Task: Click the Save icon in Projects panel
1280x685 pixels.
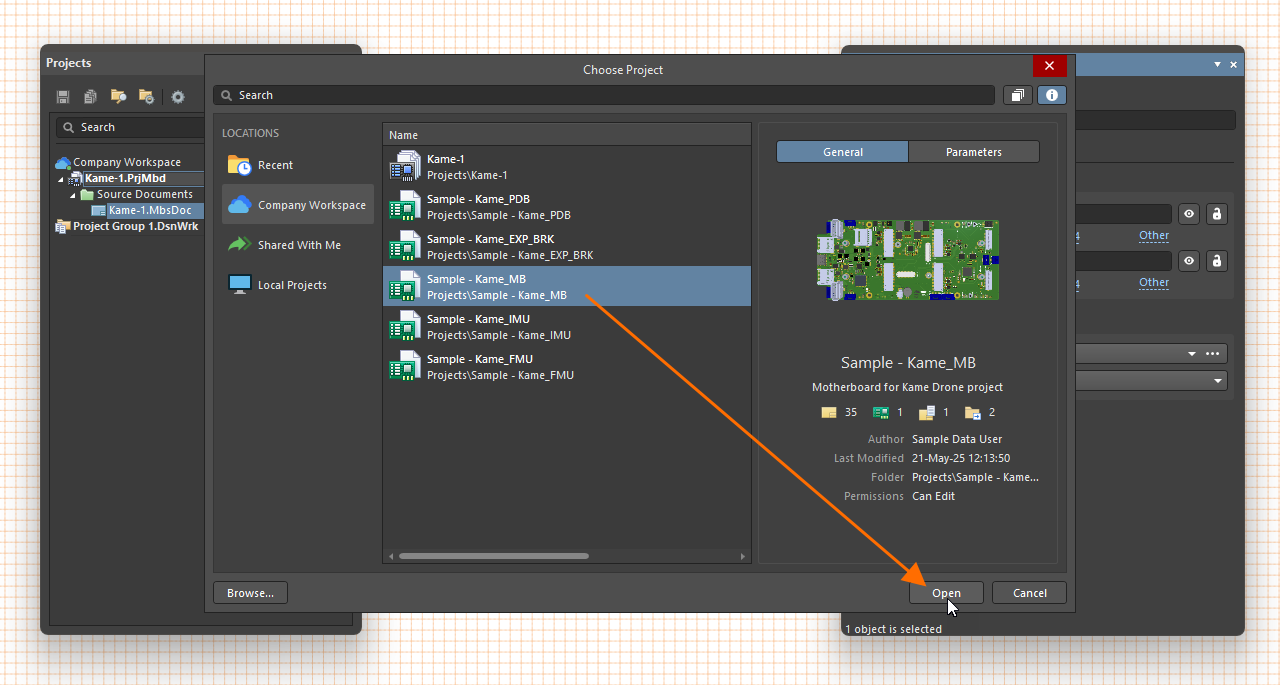Action: pyautogui.click(x=63, y=97)
